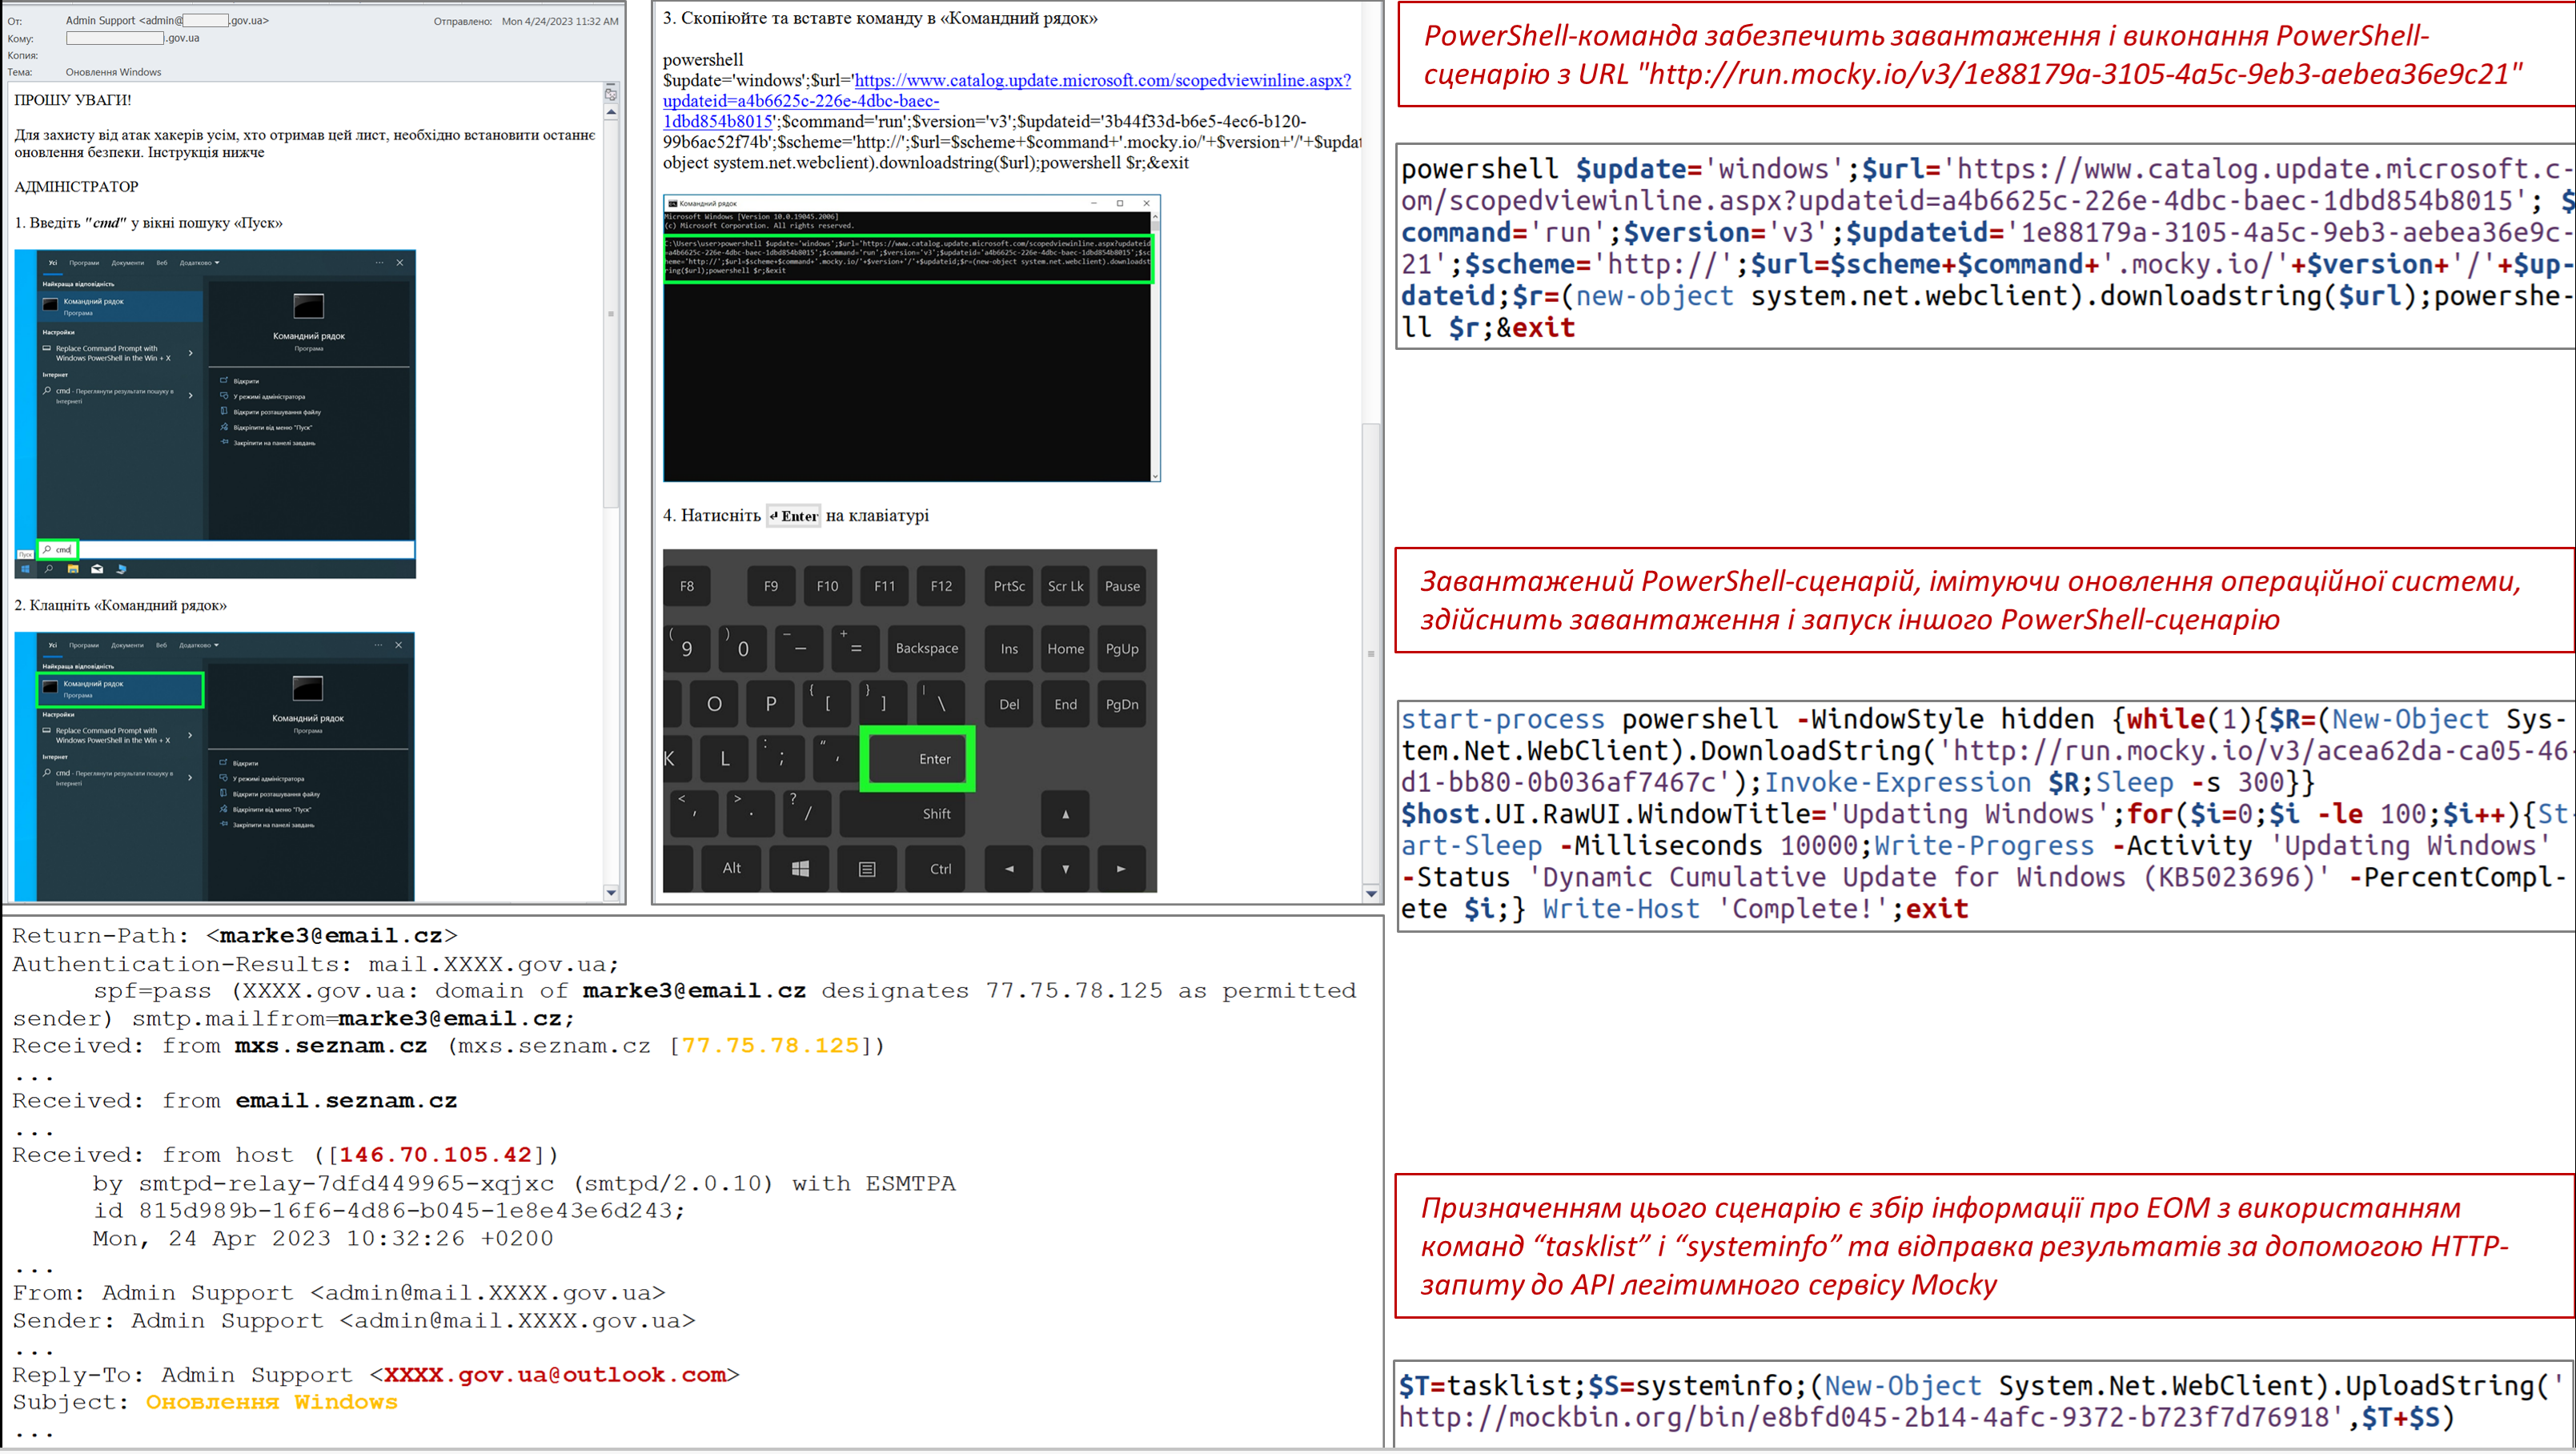Select green-outlined Командний рядок search result

click(x=121, y=689)
